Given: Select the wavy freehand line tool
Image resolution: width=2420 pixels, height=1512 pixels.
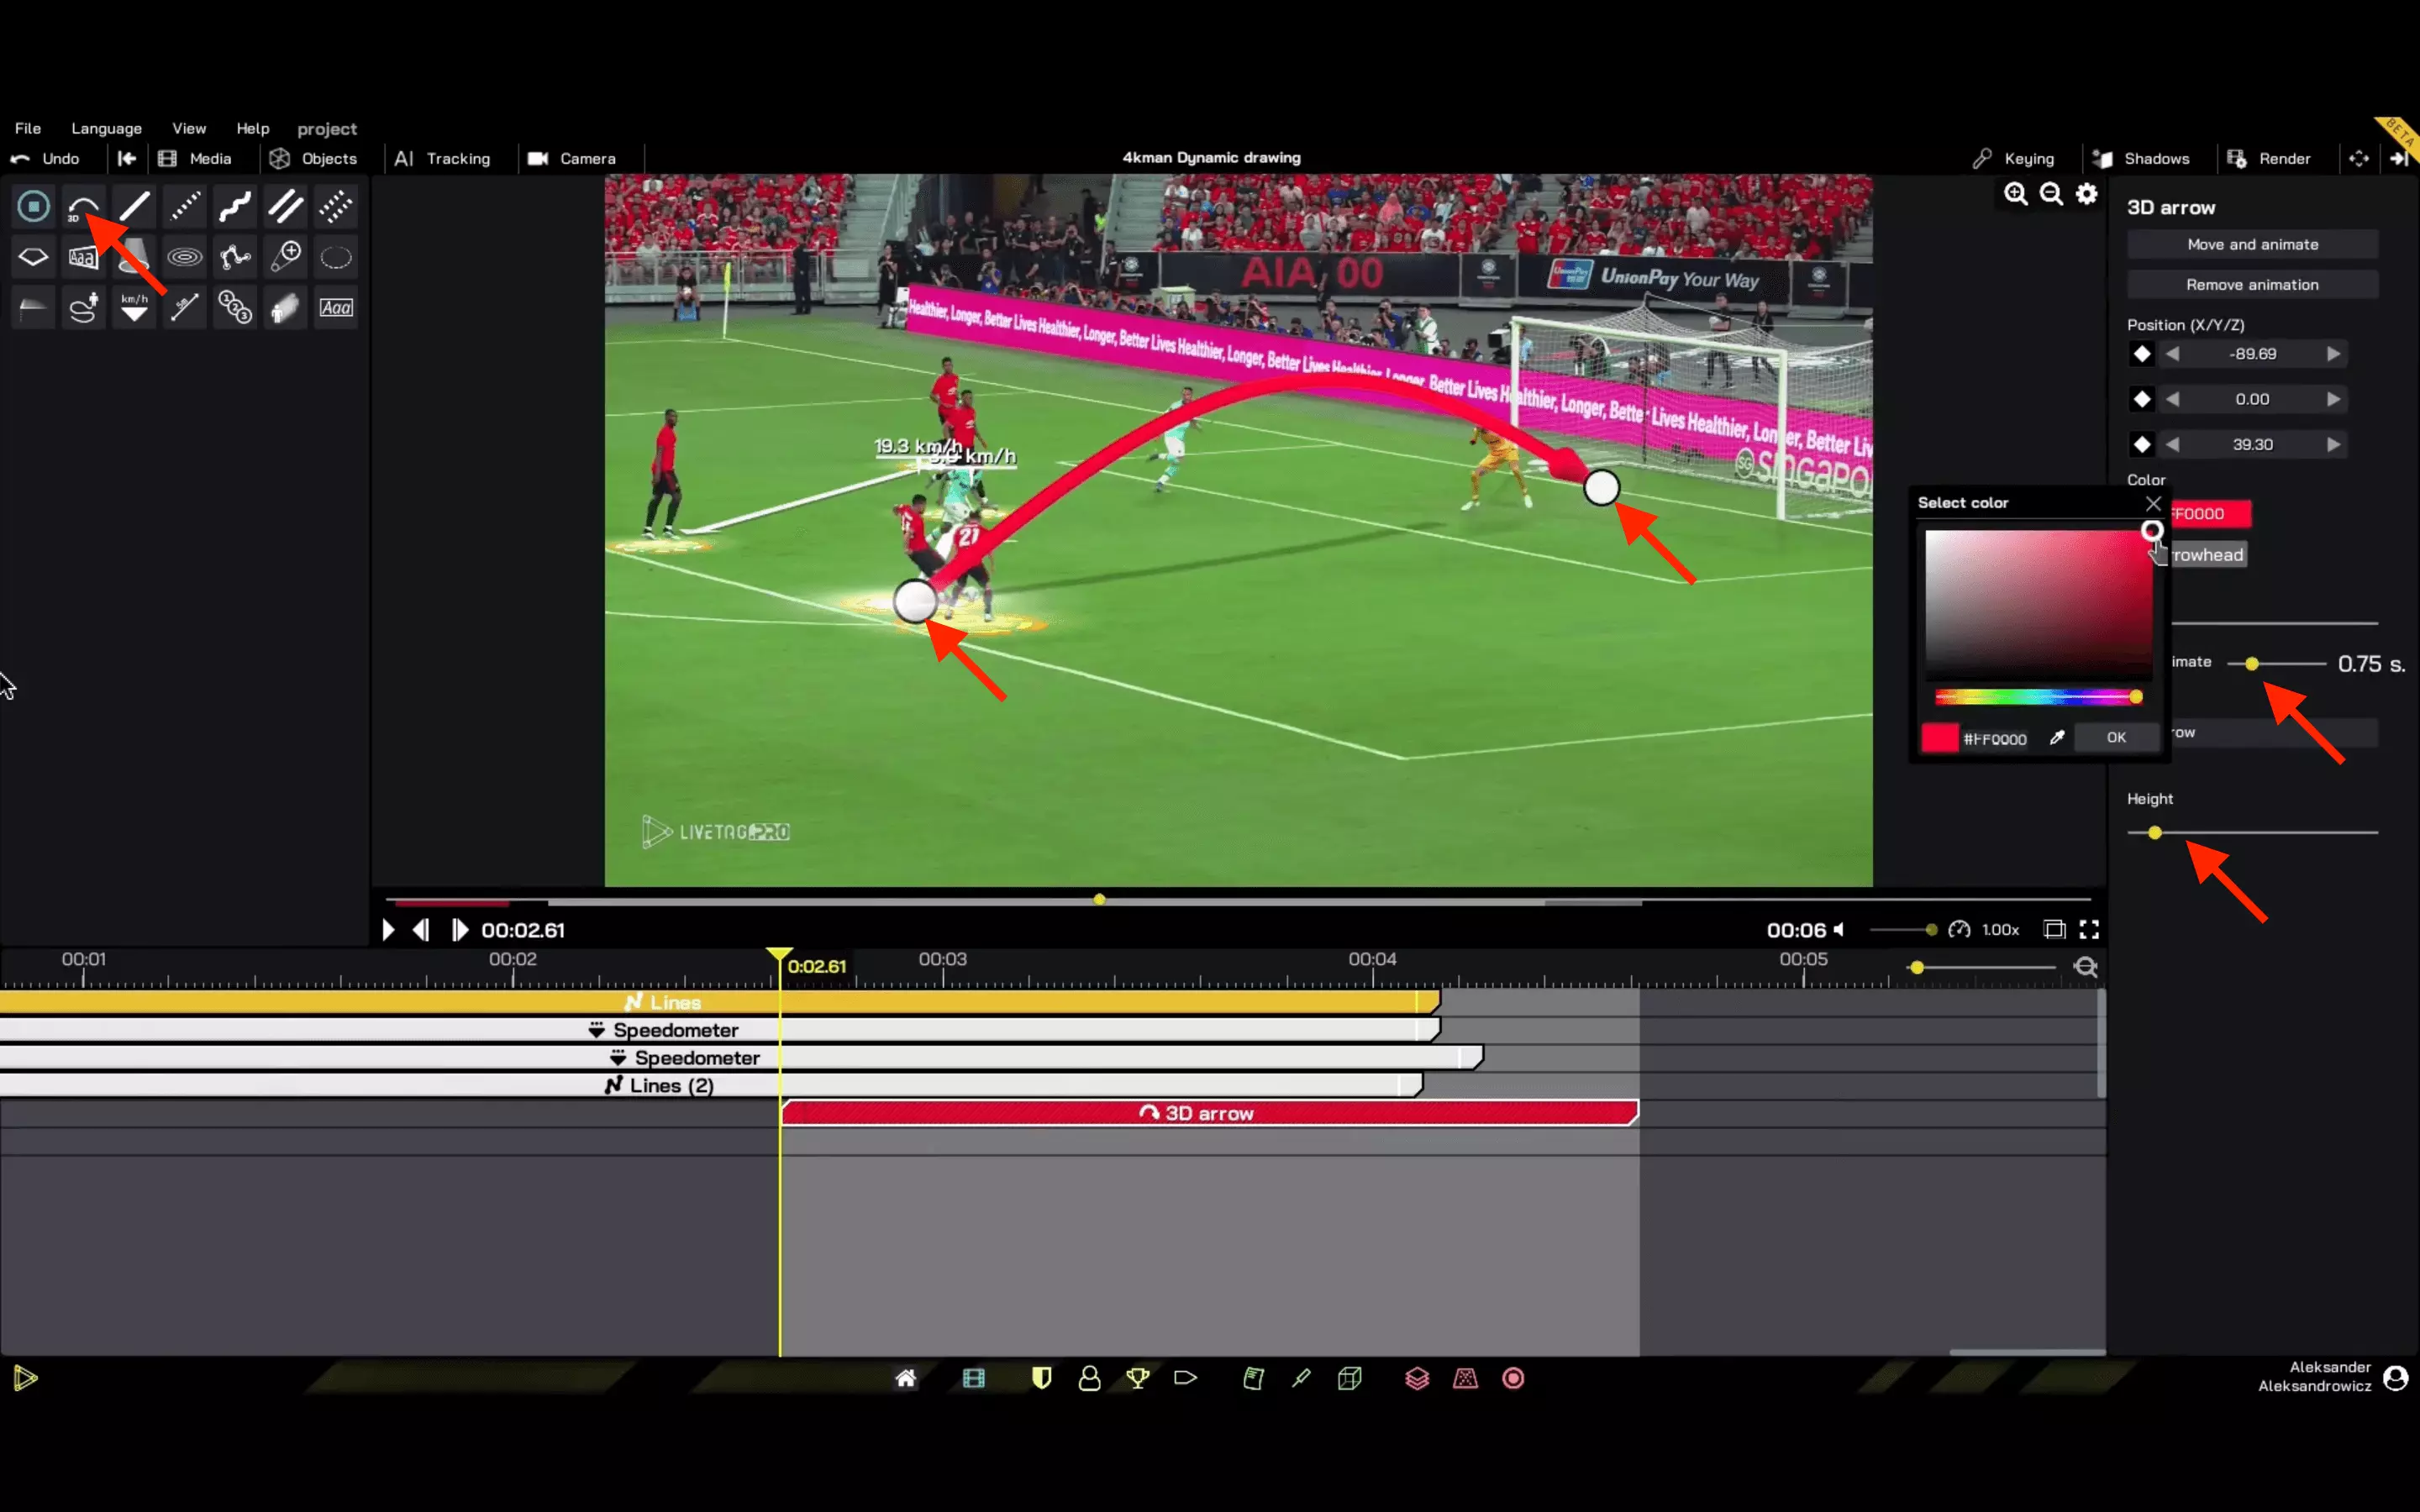Looking at the screenshot, I should 235,207.
